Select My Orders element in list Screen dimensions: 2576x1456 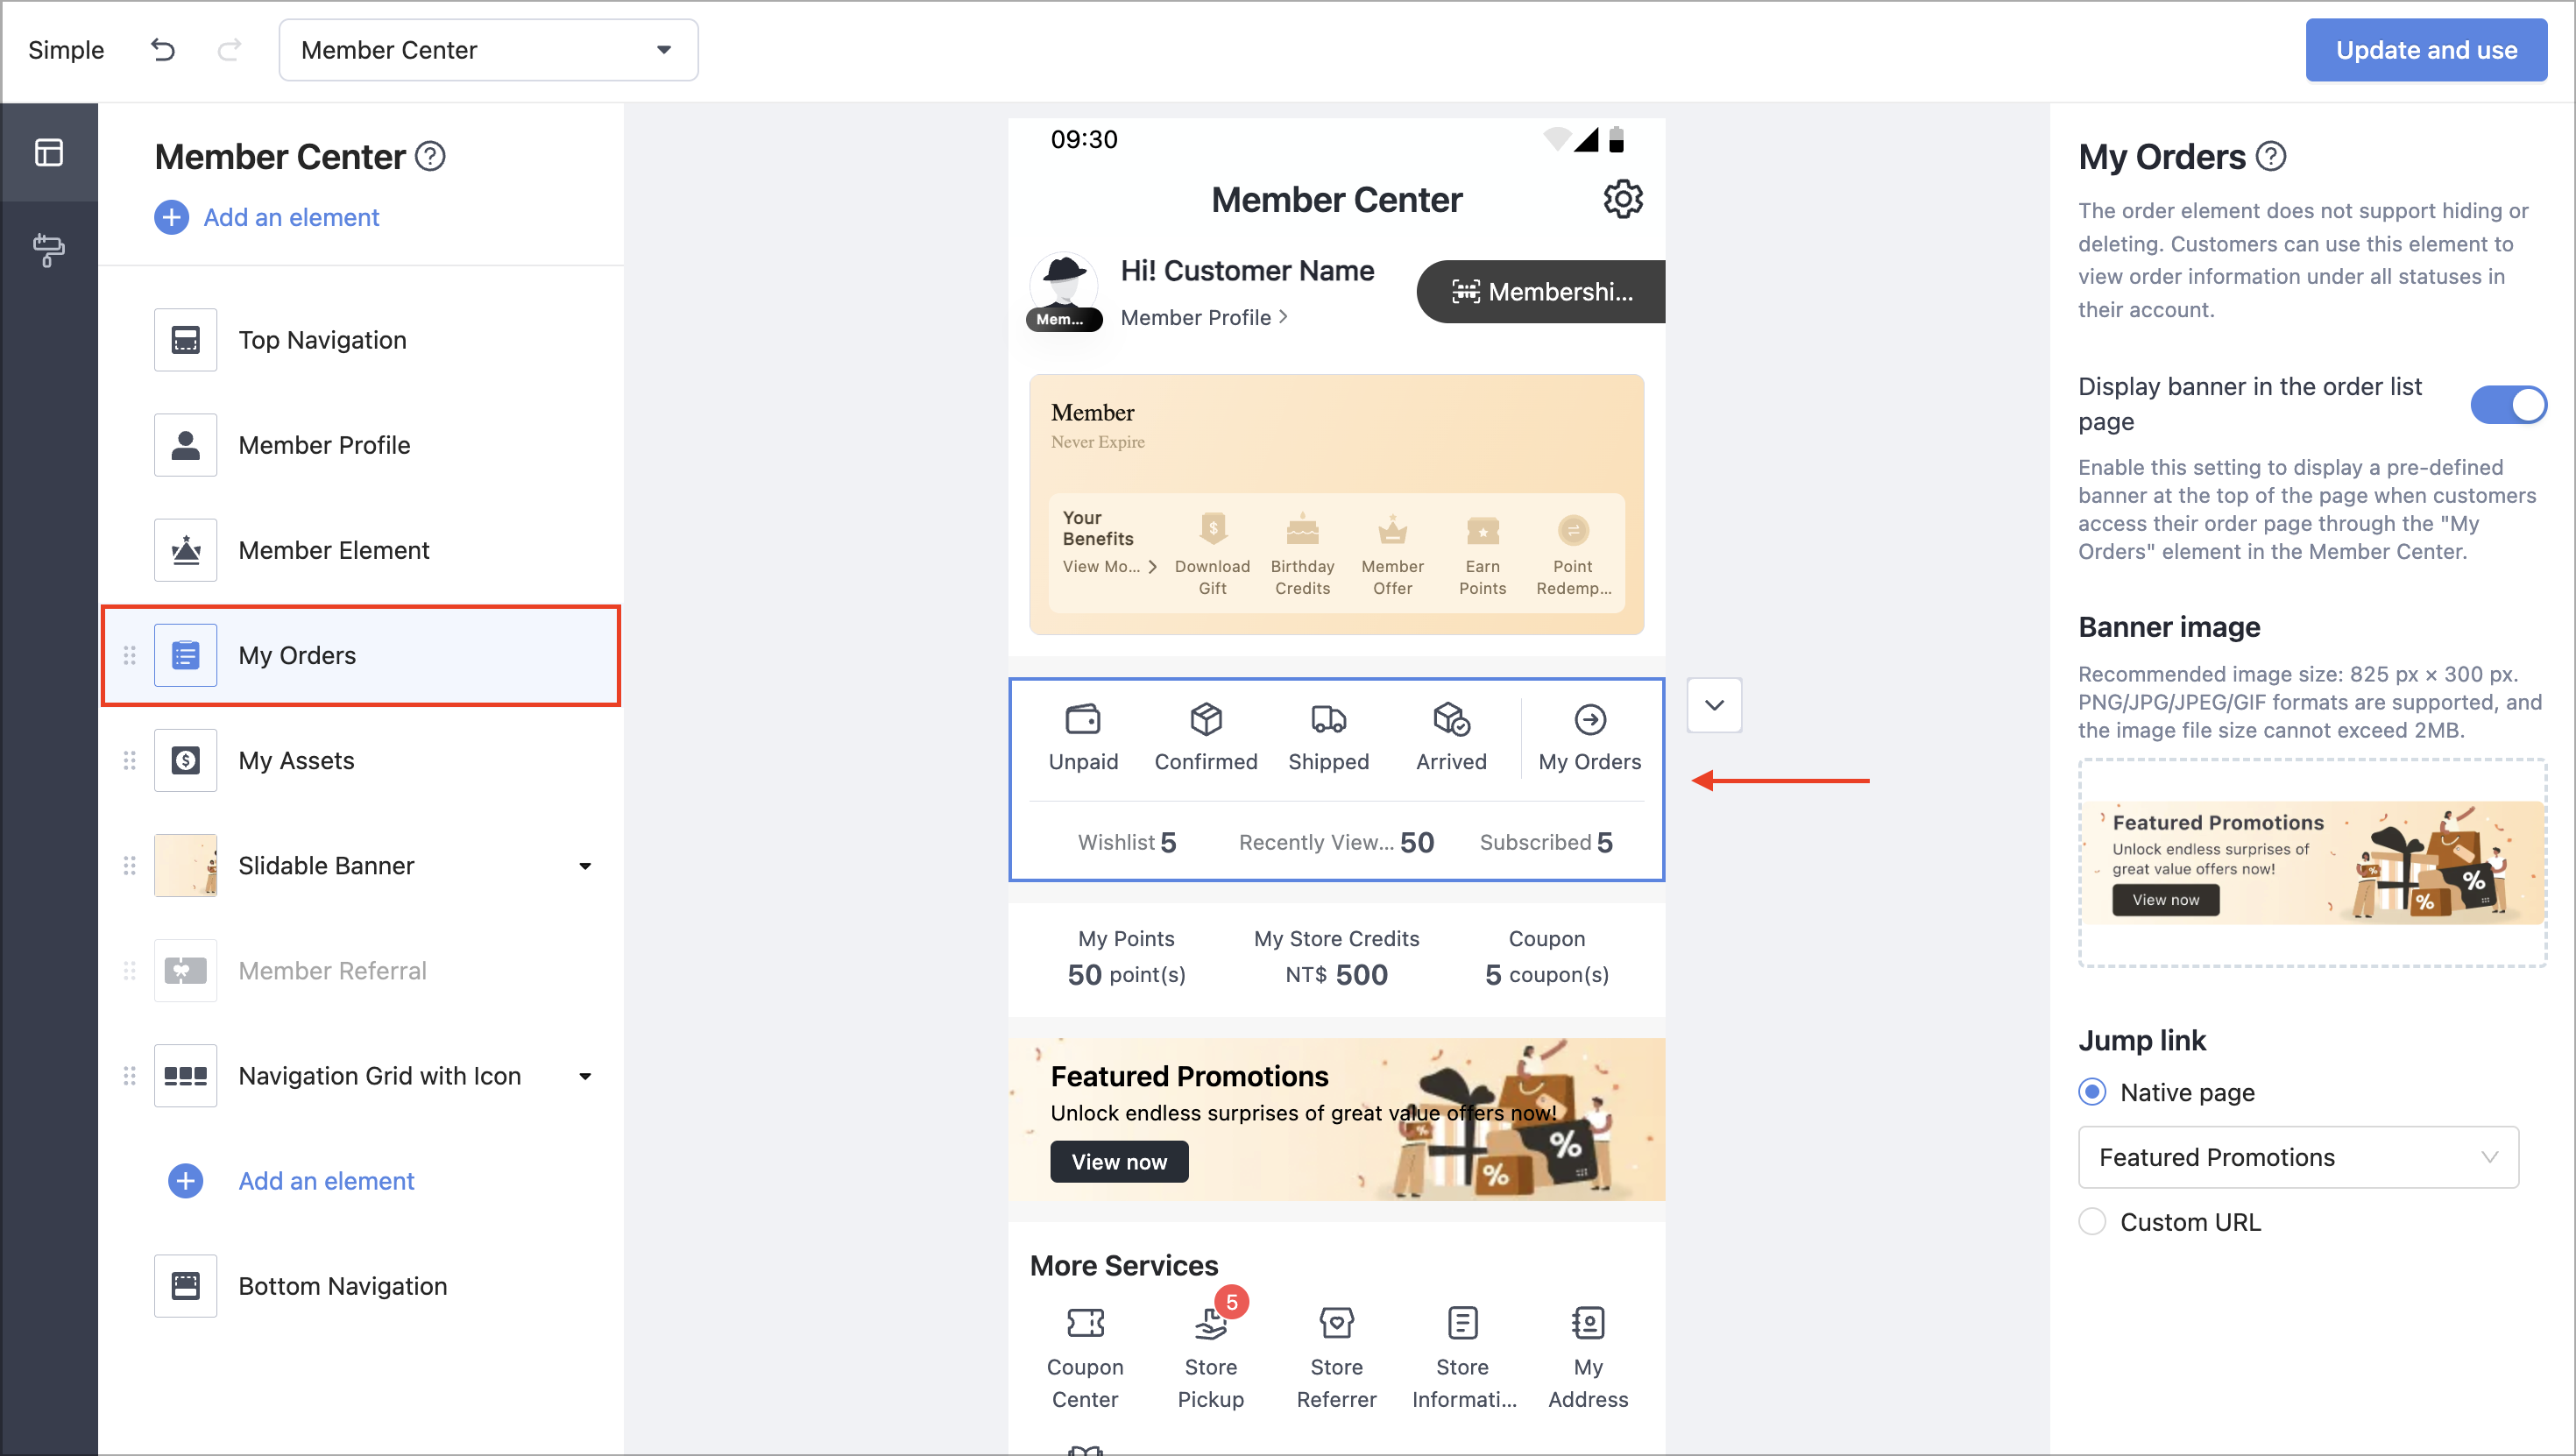click(x=363, y=655)
